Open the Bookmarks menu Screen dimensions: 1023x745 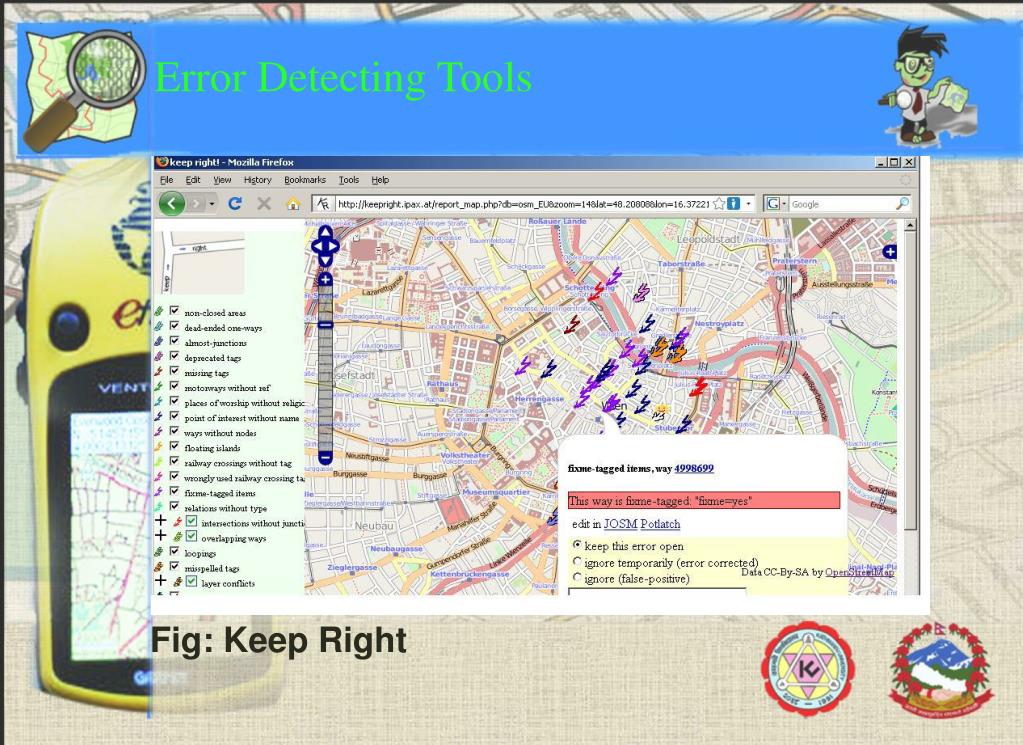coord(305,180)
